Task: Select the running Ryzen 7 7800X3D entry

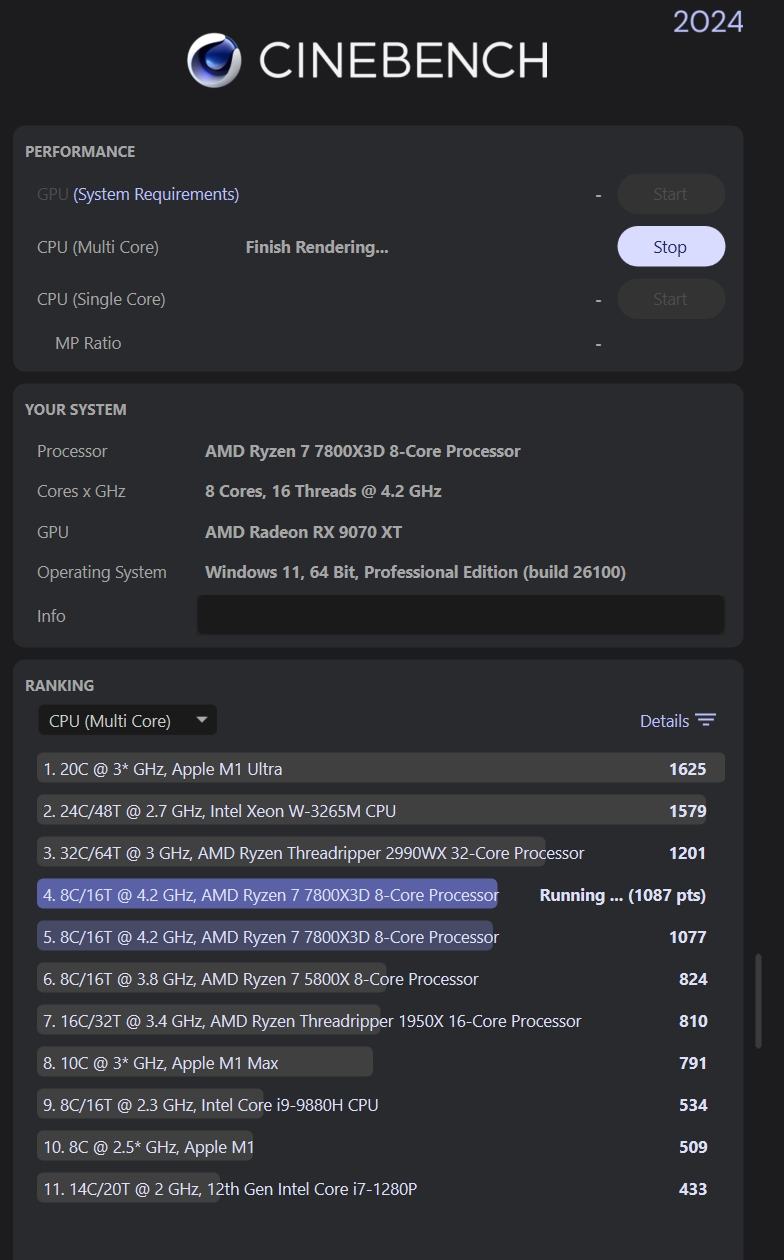Action: coord(372,895)
